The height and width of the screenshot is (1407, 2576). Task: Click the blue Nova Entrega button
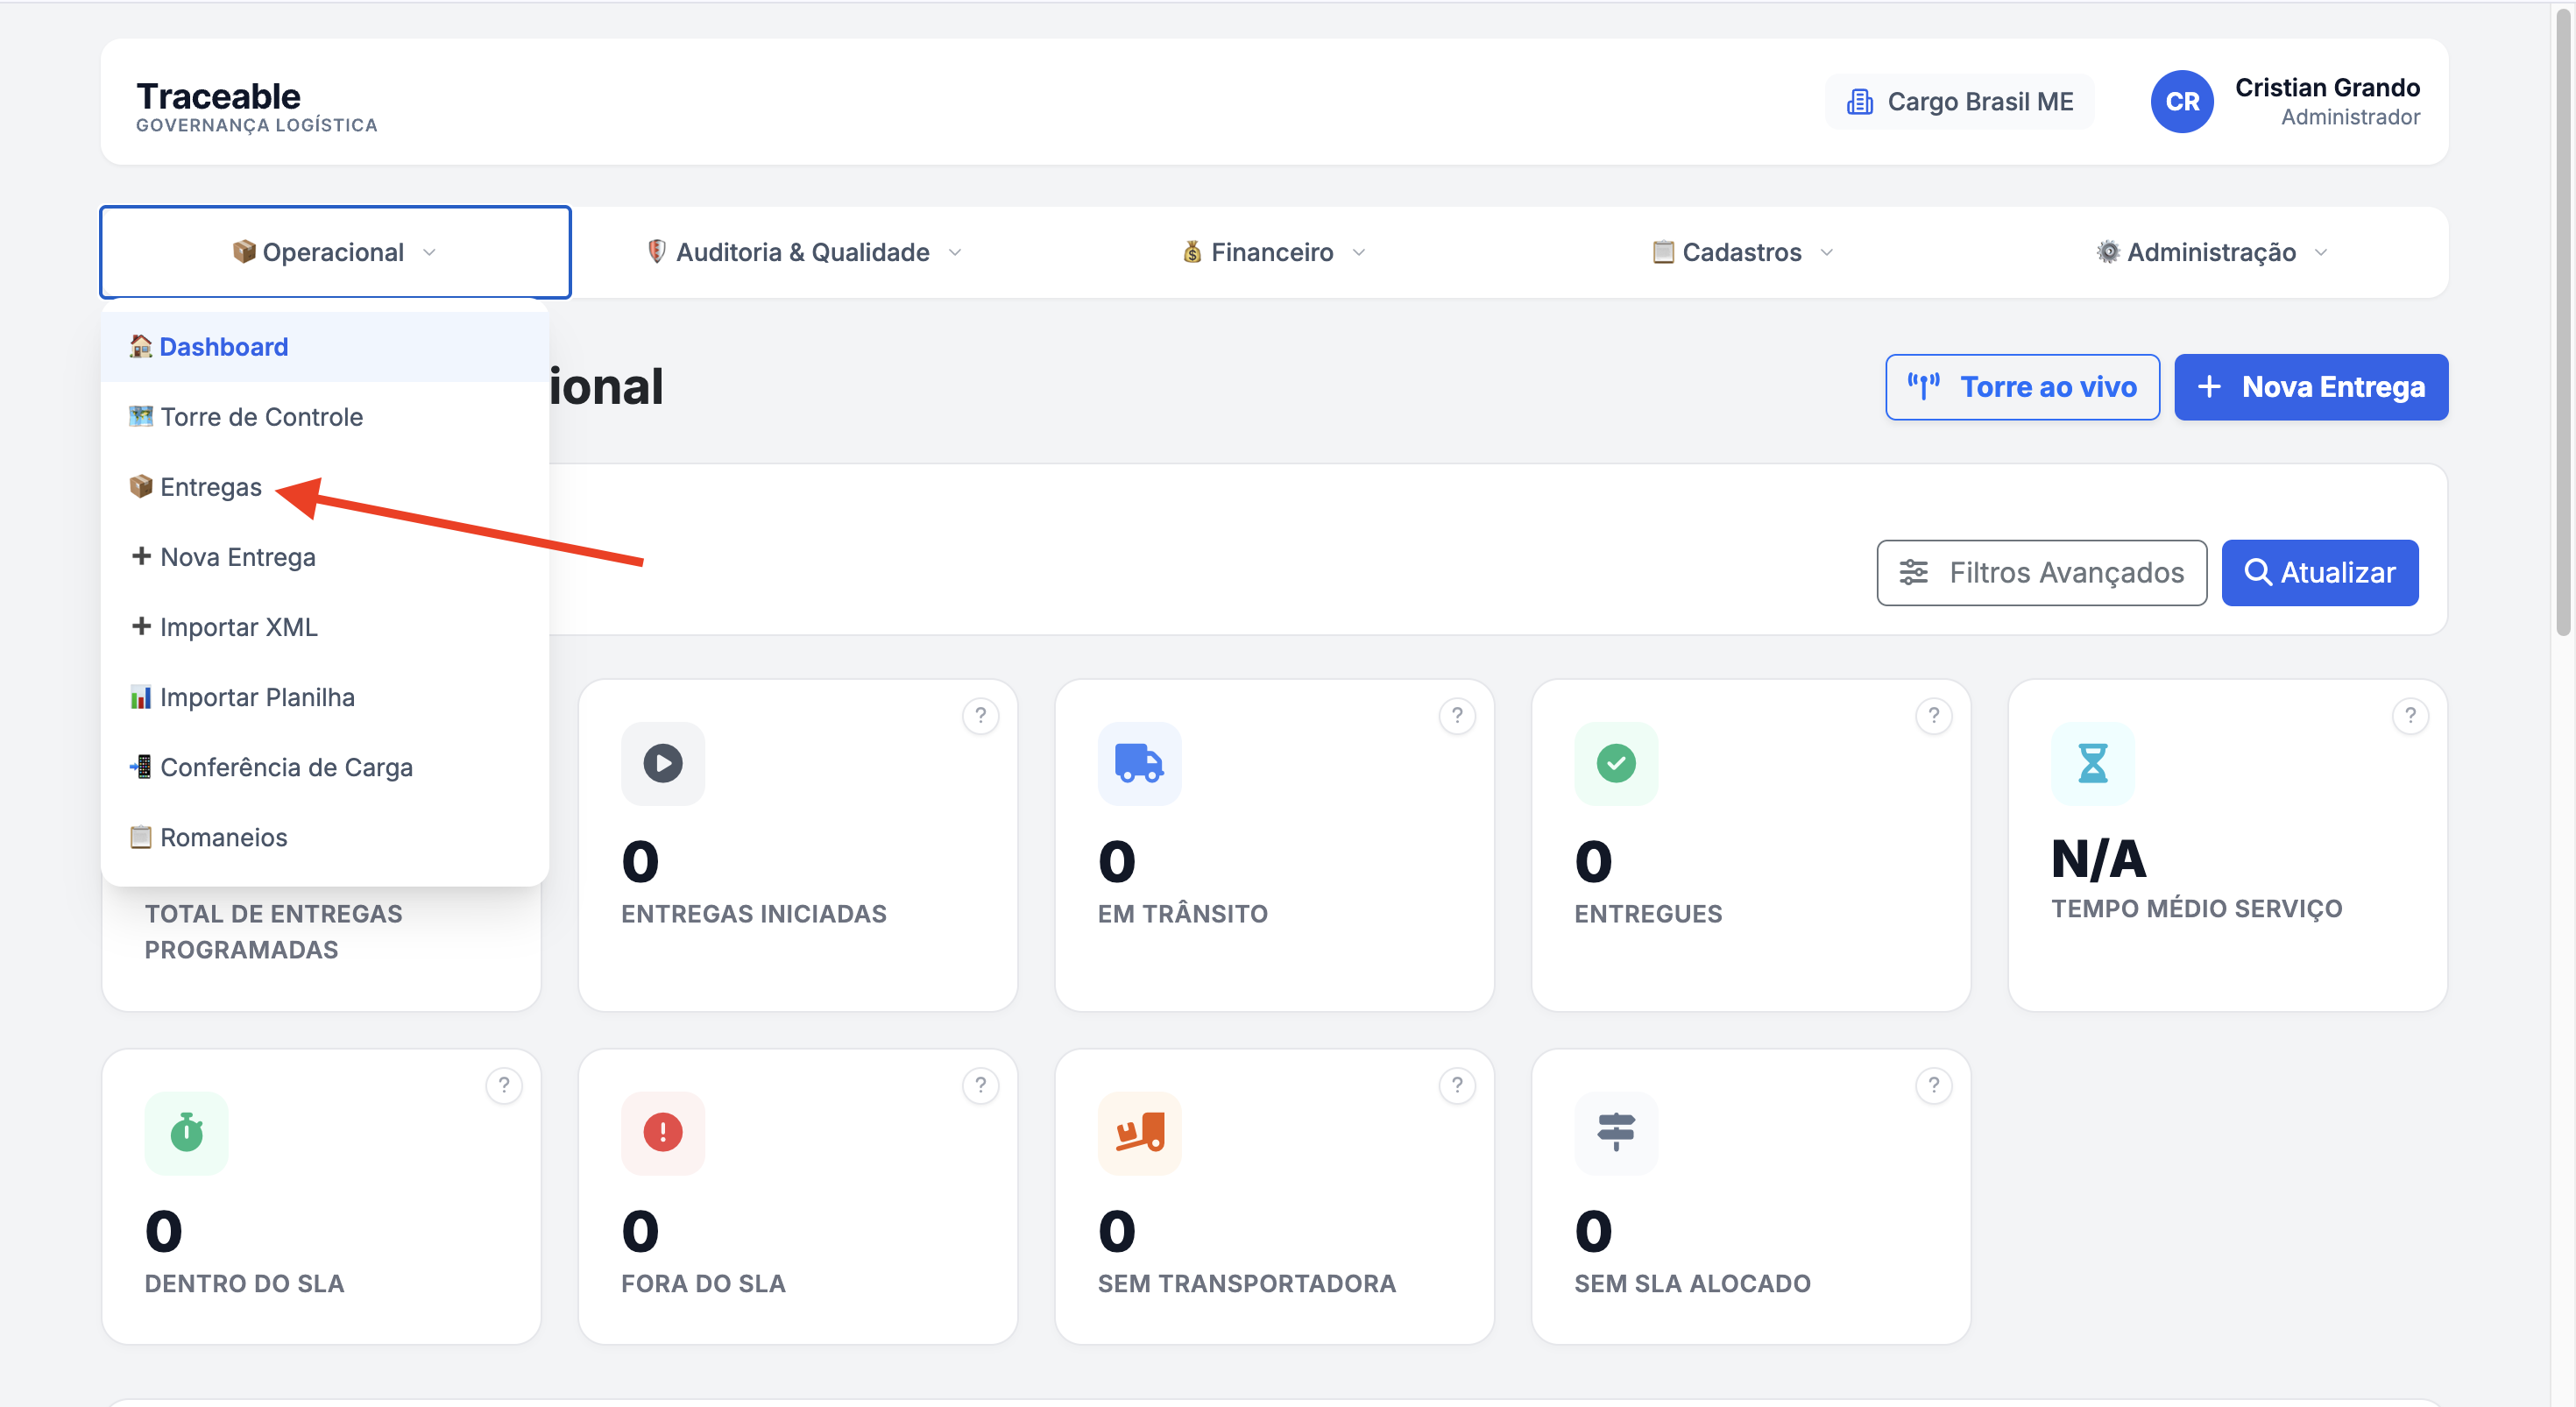(2311, 387)
